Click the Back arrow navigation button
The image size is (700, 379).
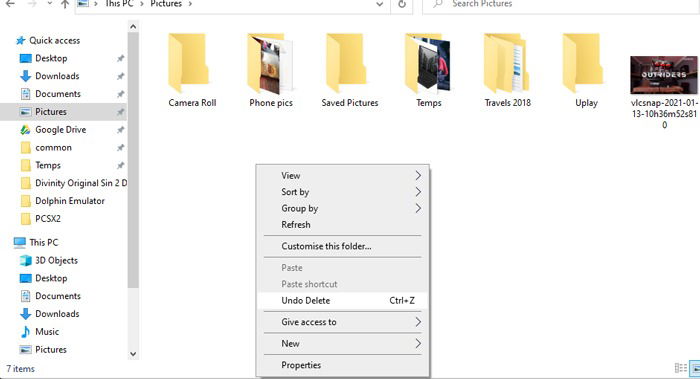[x=10, y=4]
